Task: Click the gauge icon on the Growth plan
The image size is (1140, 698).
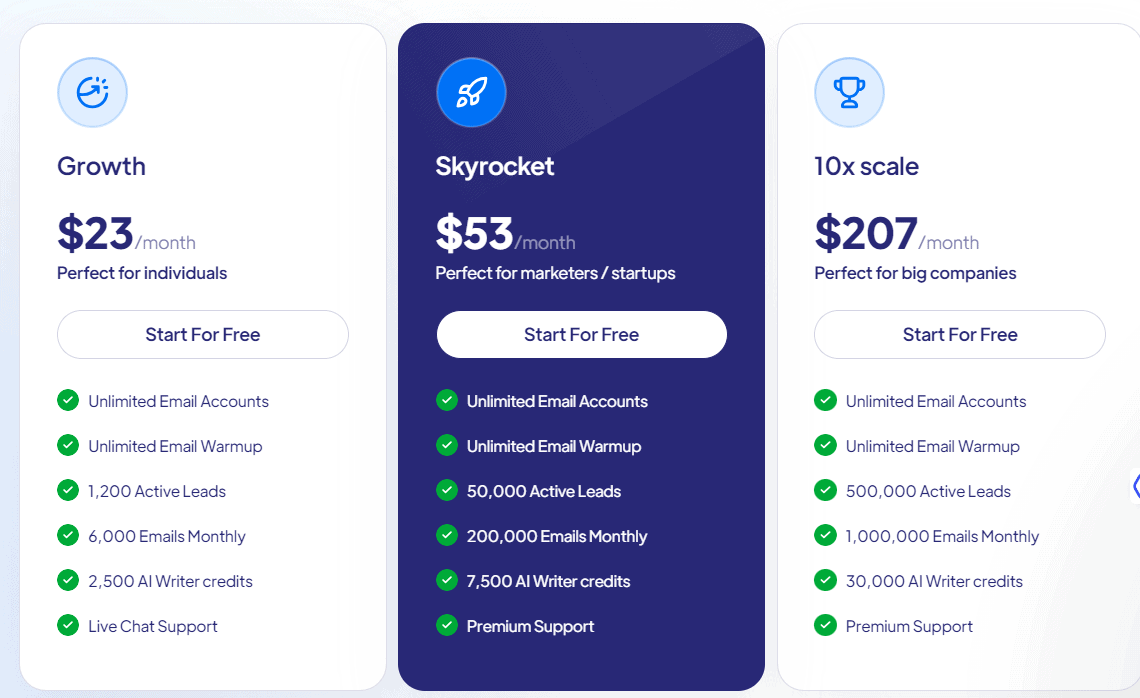Action: pos(92,92)
